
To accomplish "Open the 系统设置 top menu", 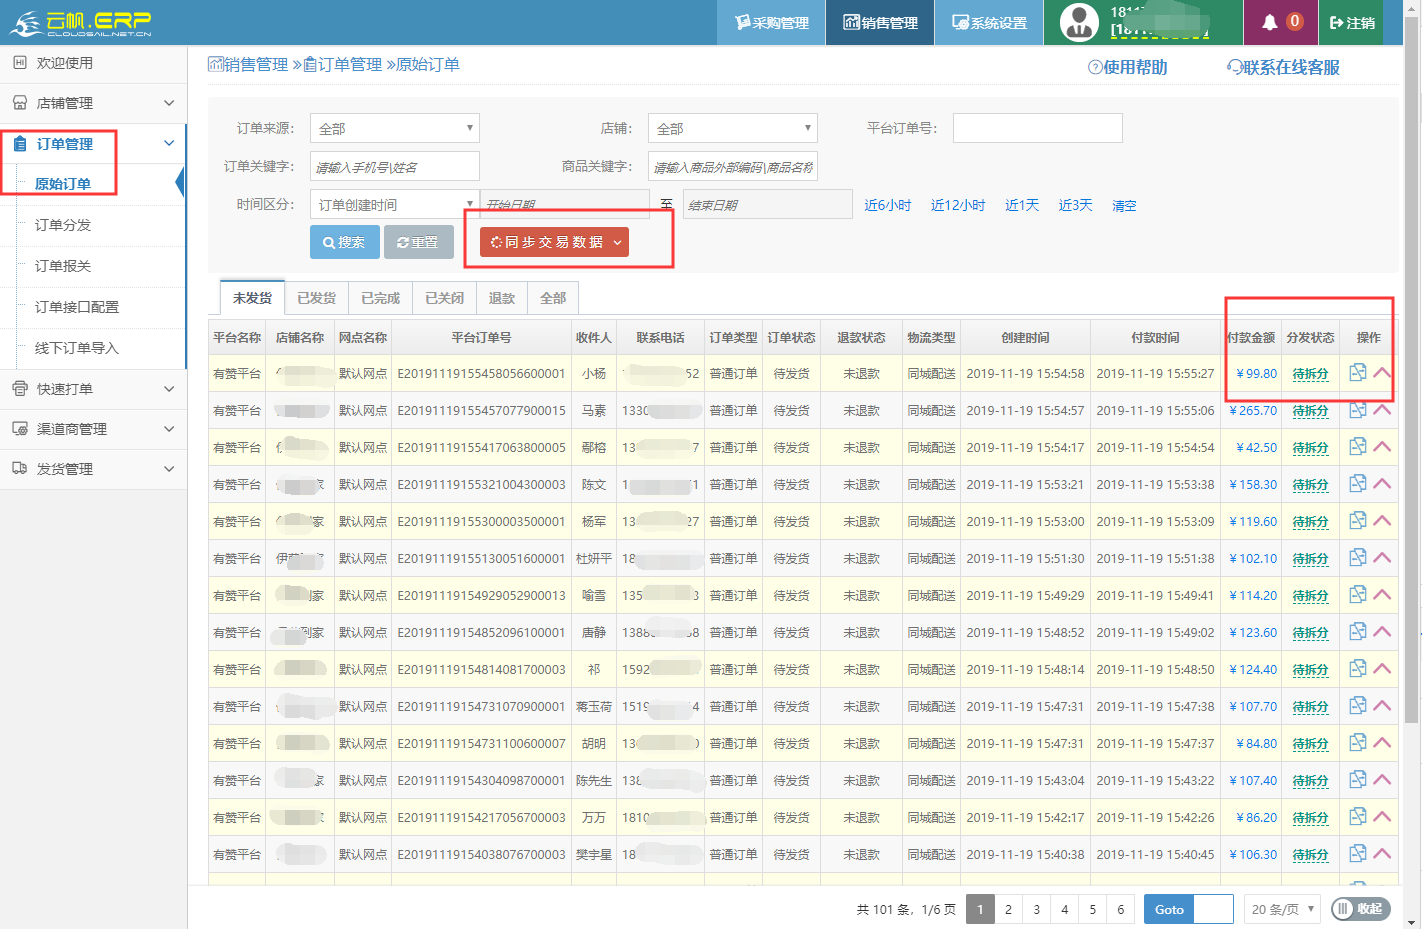I will tap(989, 22).
